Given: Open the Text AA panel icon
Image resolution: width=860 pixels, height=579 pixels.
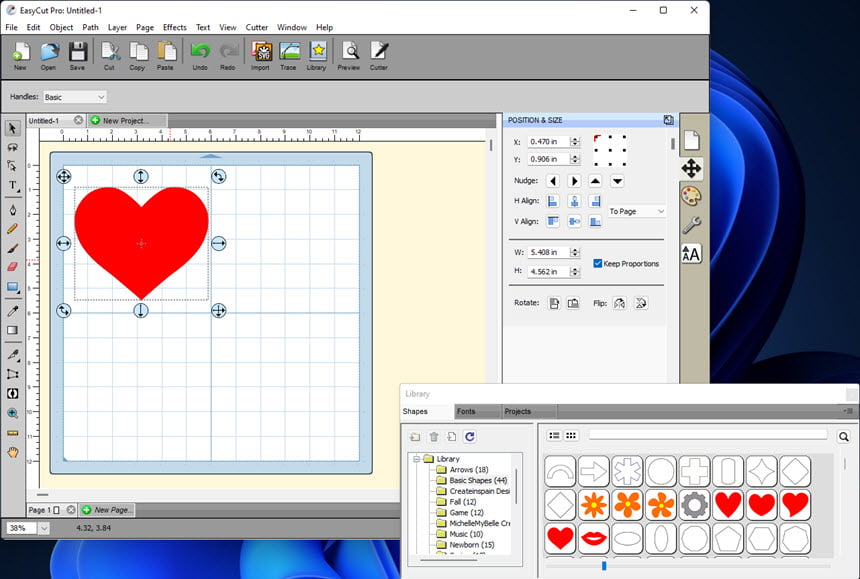Looking at the screenshot, I should [x=691, y=254].
